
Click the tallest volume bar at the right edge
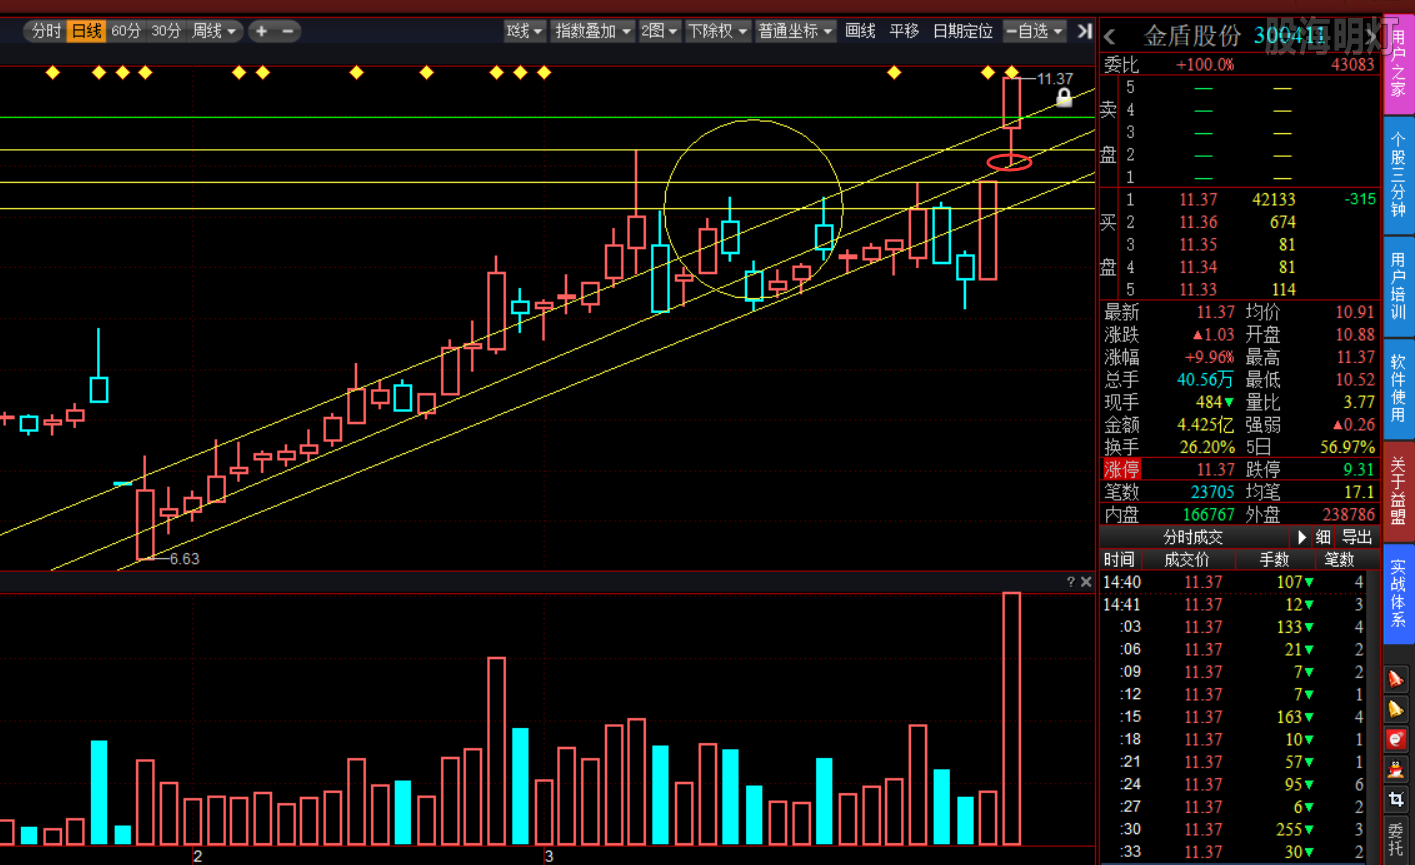[x=1012, y=718]
